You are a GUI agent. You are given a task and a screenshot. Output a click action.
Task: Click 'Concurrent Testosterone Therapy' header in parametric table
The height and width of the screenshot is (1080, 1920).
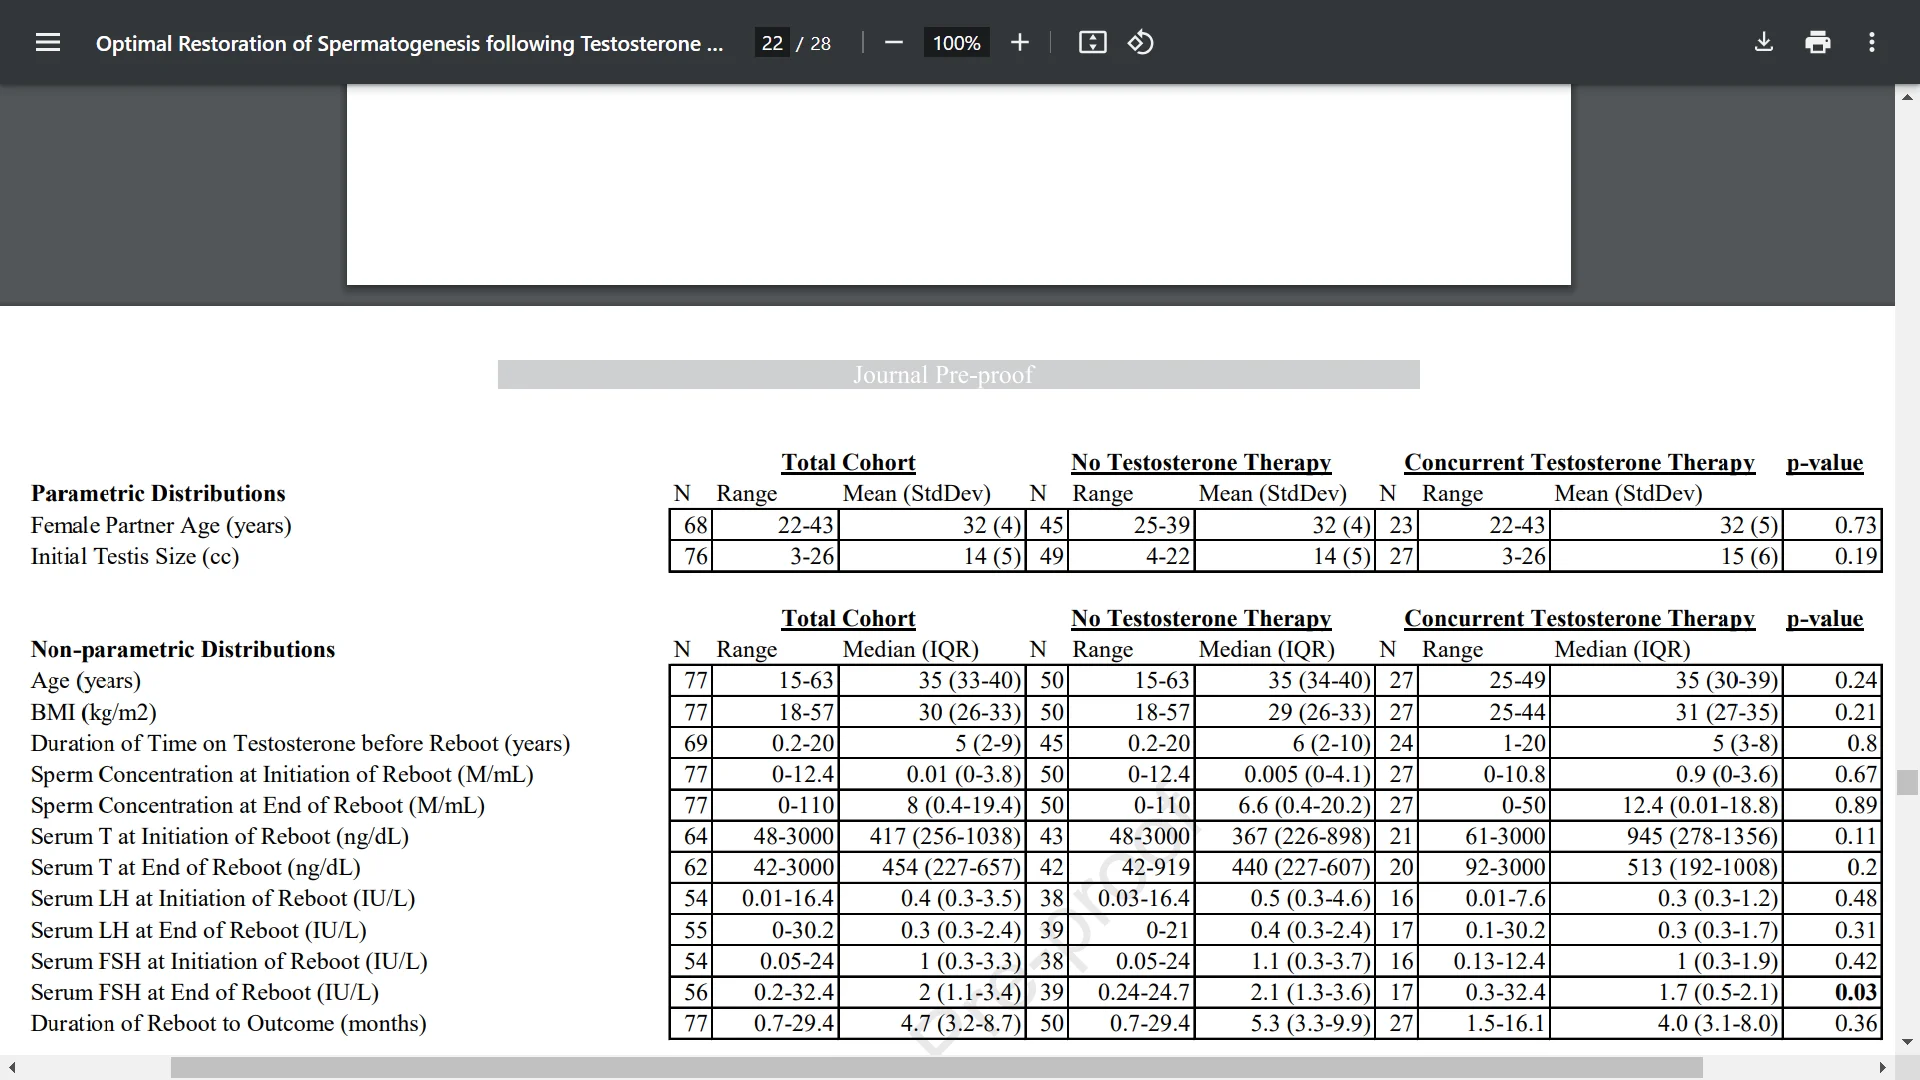click(x=1579, y=462)
